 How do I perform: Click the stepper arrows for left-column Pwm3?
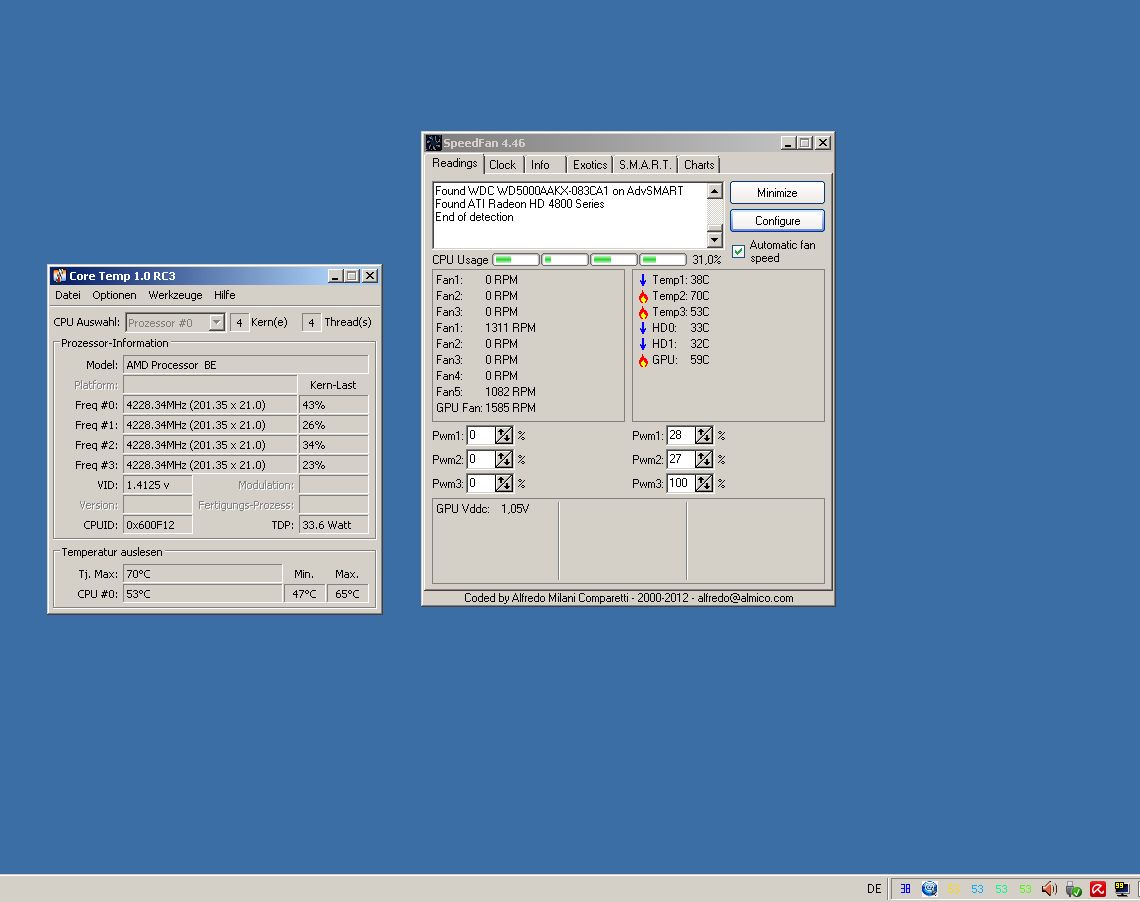[x=504, y=483]
